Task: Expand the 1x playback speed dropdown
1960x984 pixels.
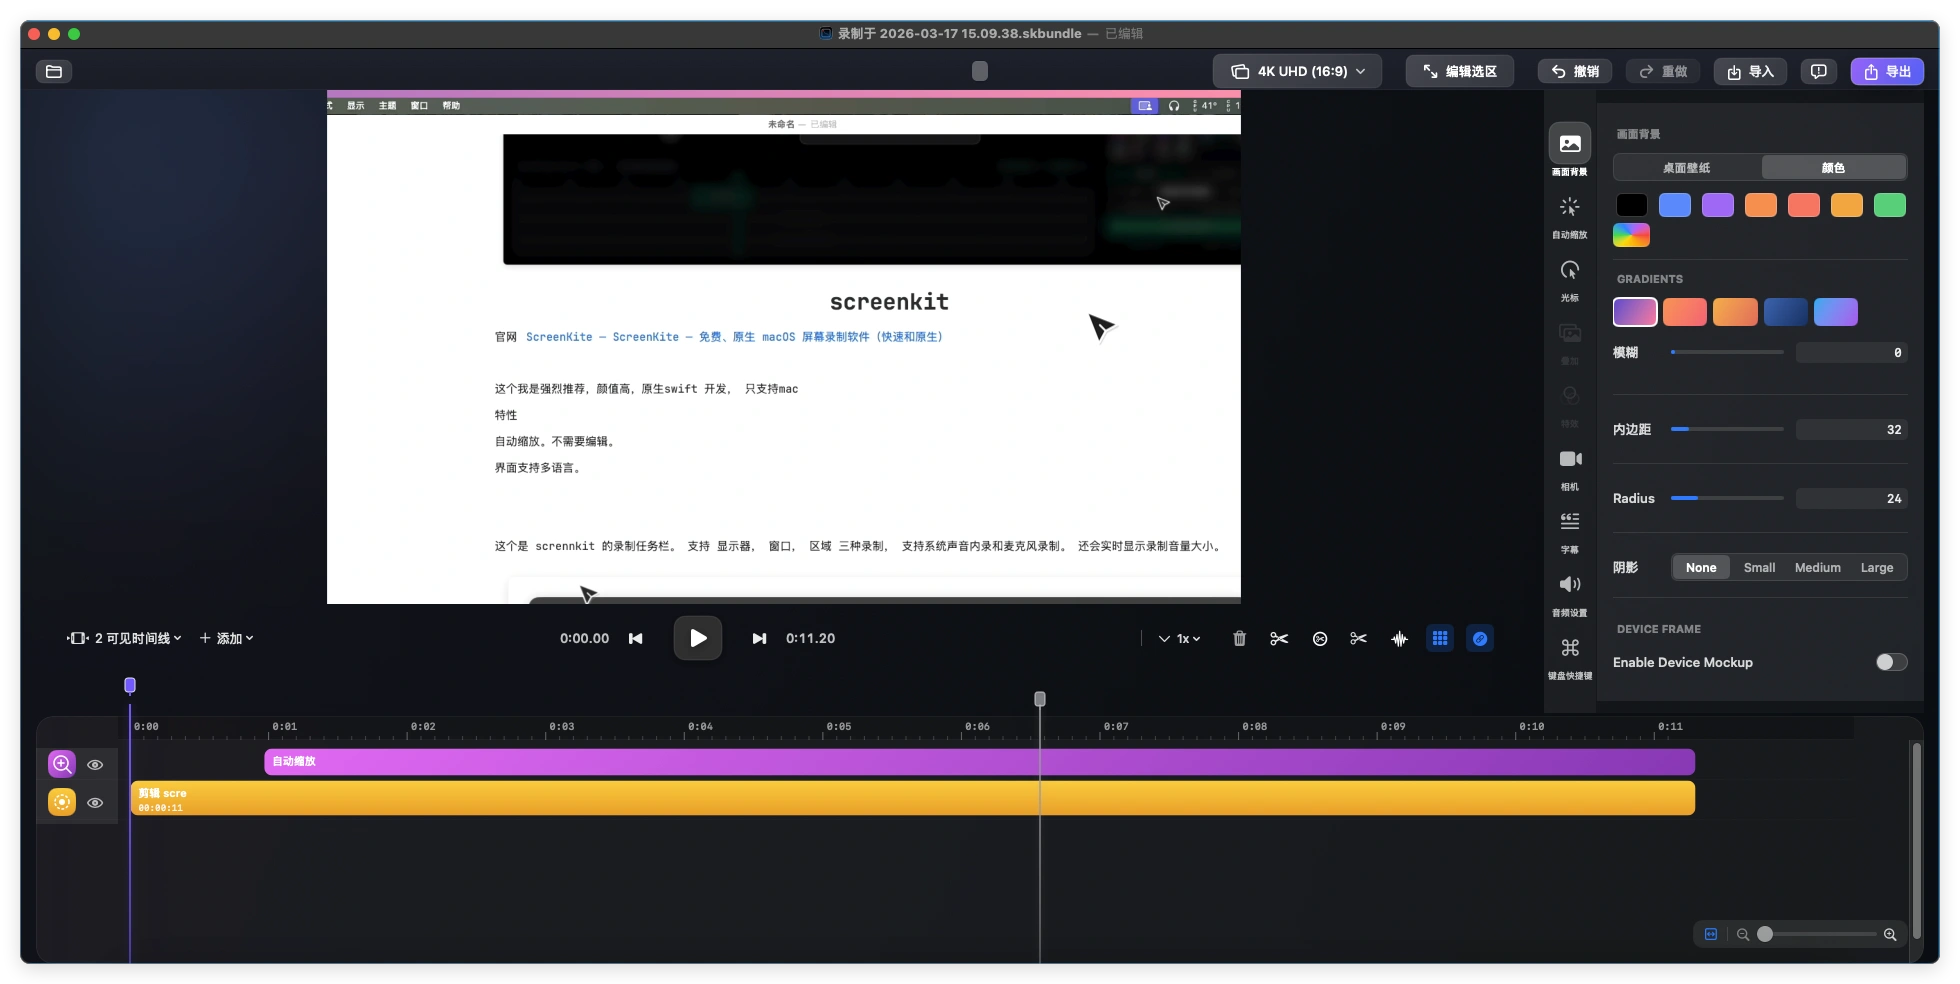Action: pos(1180,639)
